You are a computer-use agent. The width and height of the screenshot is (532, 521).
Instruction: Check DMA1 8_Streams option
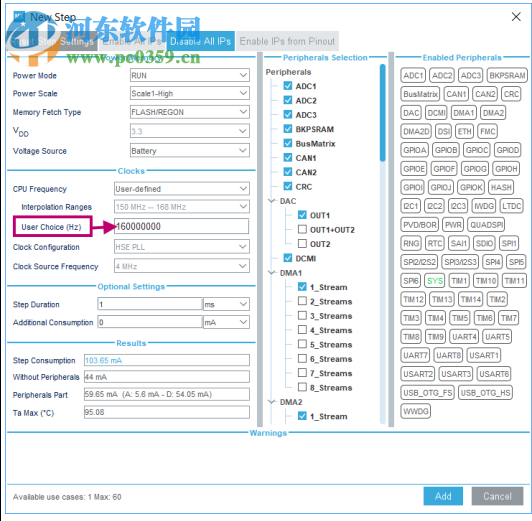tap(302, 387)
